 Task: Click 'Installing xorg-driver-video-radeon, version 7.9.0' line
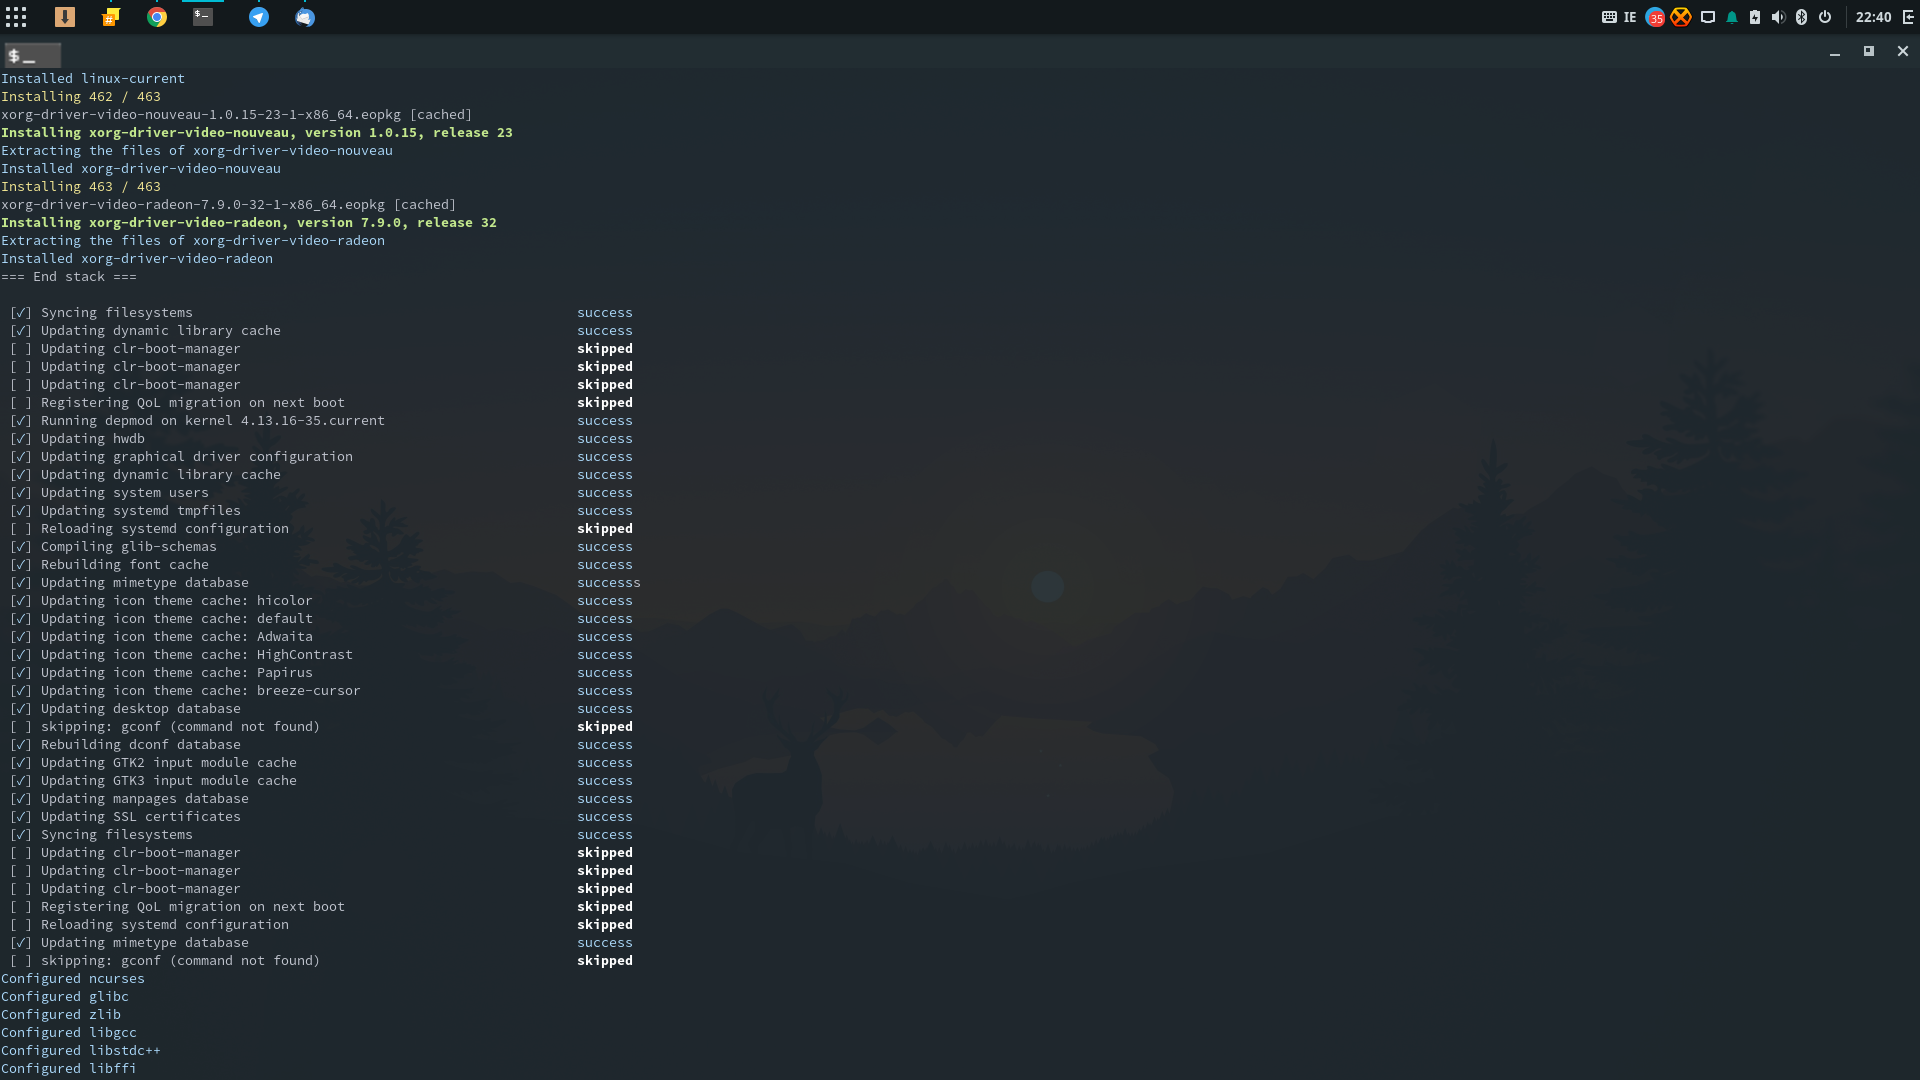click(249, 222)
